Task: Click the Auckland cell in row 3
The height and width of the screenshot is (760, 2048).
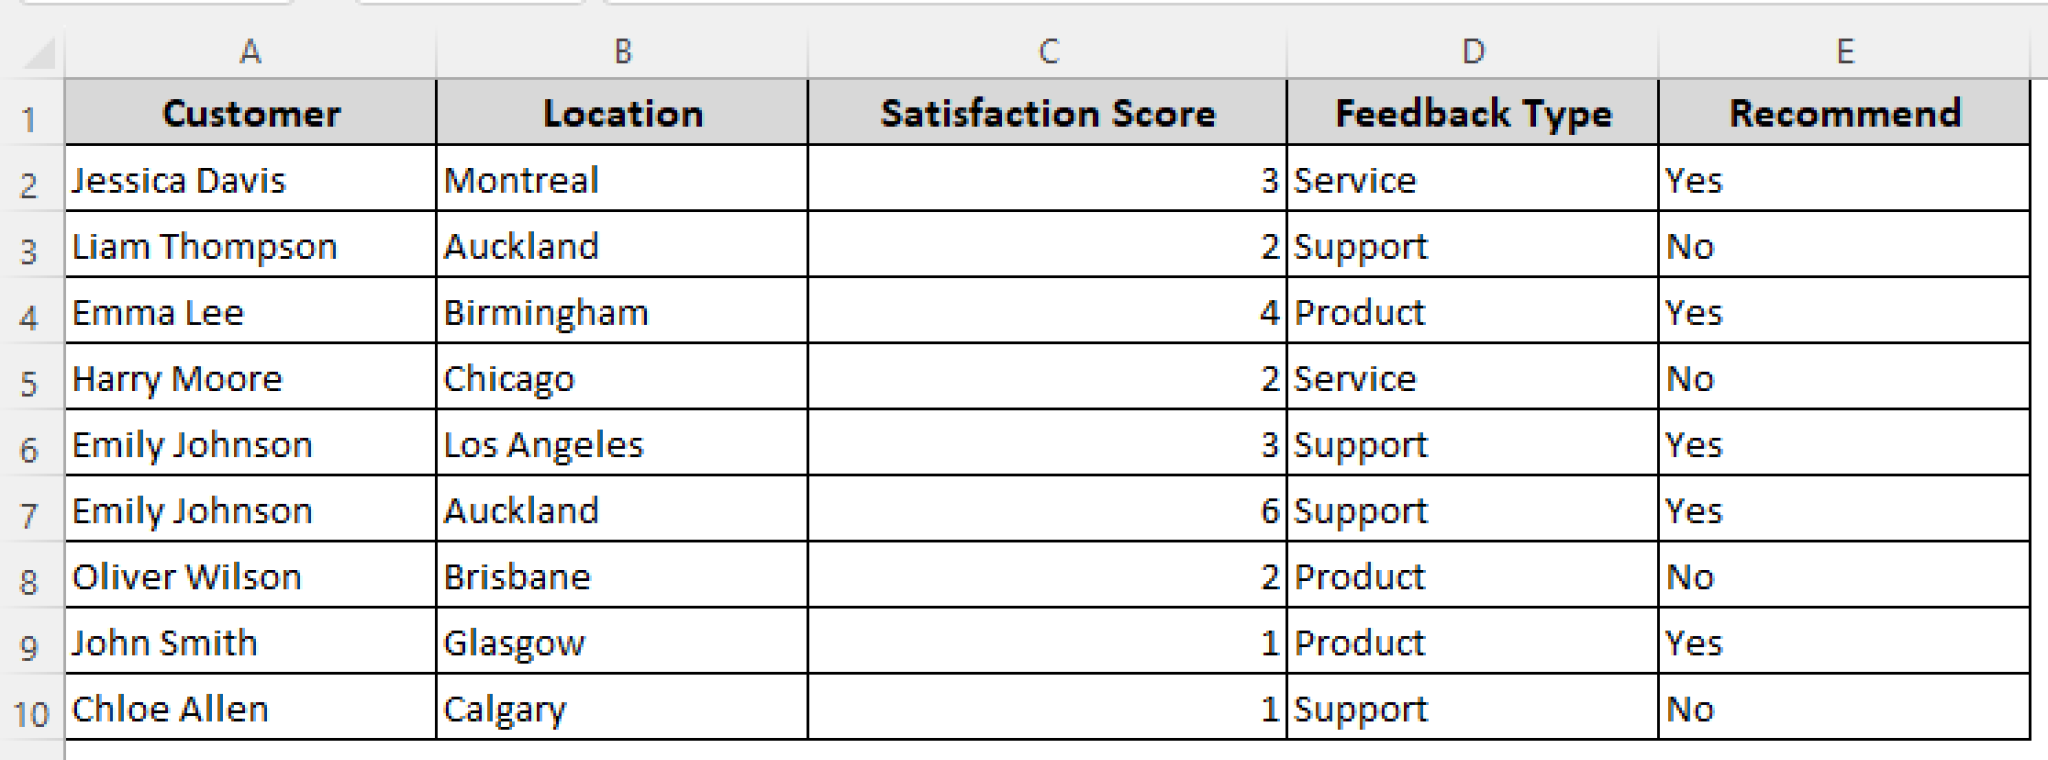Action: coord(623,246)
